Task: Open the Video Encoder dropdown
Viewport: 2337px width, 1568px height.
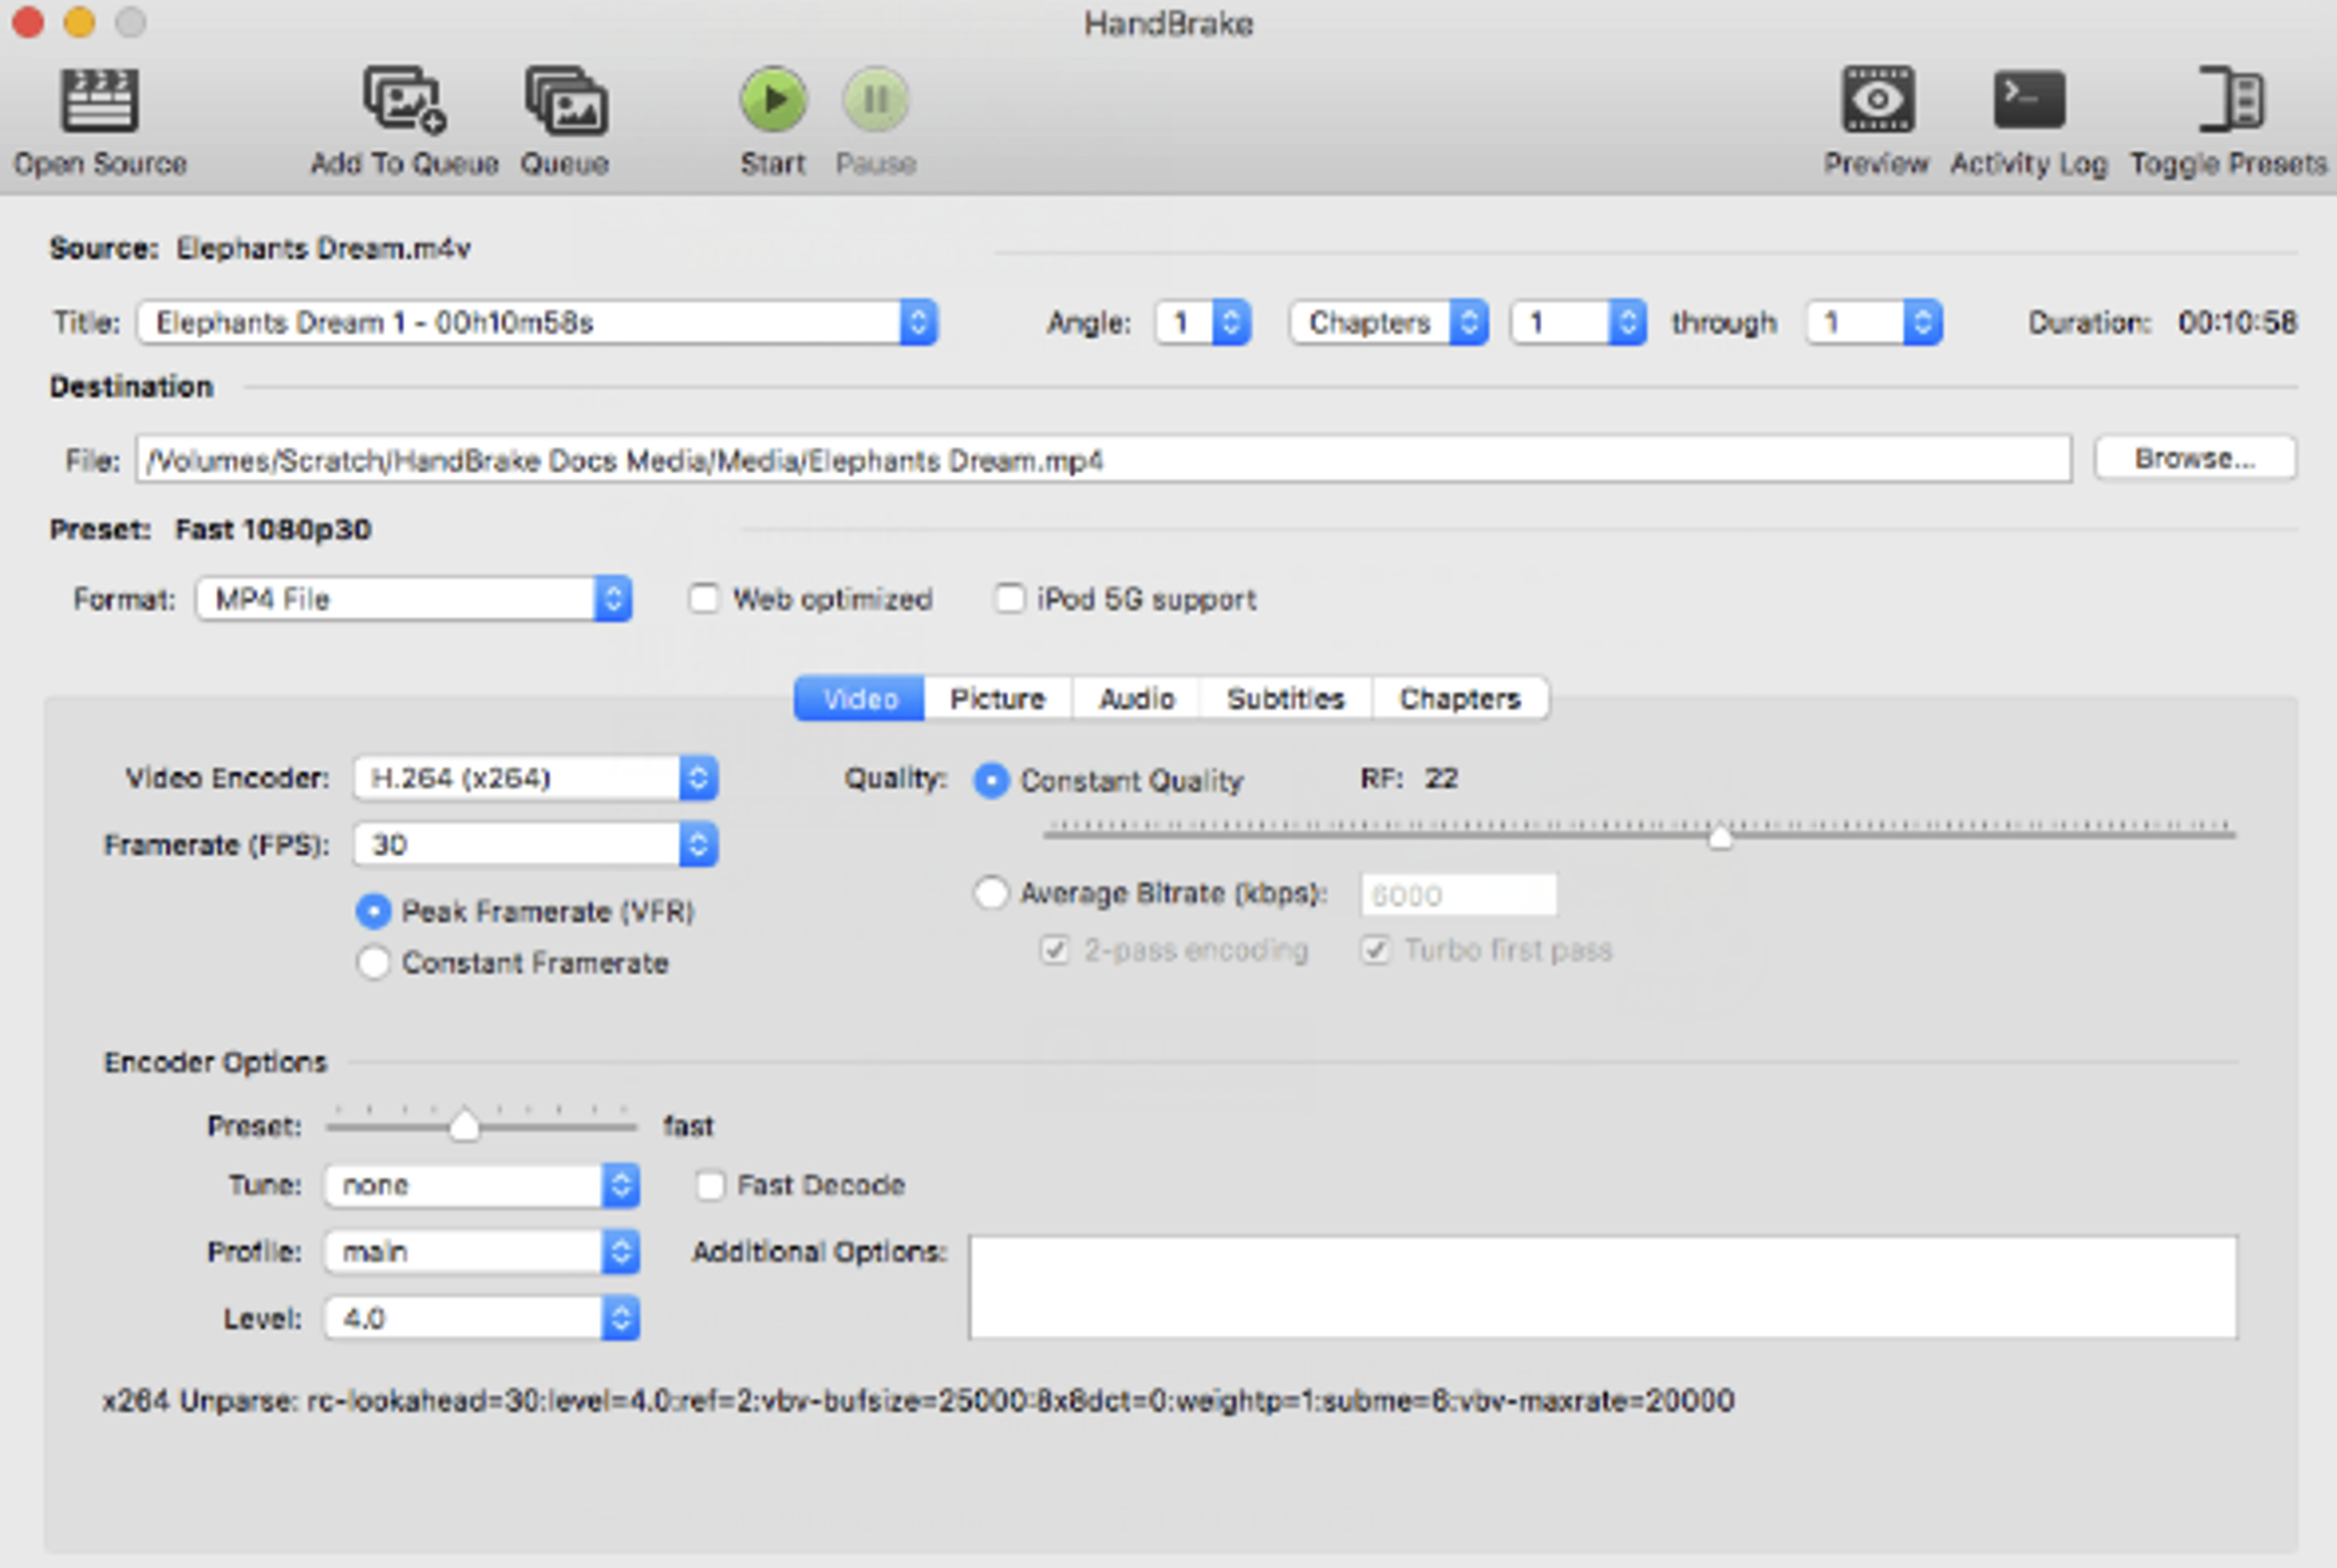Action: (x=535, y=778)
